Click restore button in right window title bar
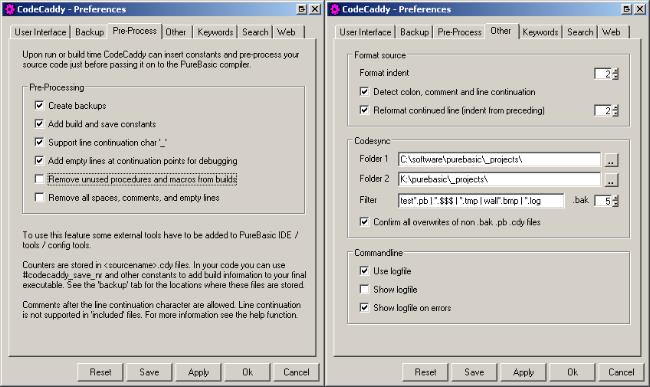Screen dimensions: 650x387 pos(627,9)
